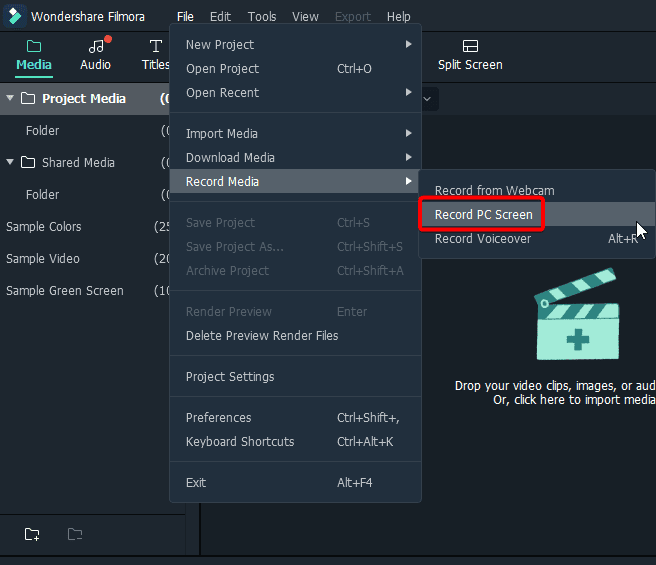Choose Record Voiceover option
Viewport: 656px width, 565px height.
pos(537,239)
